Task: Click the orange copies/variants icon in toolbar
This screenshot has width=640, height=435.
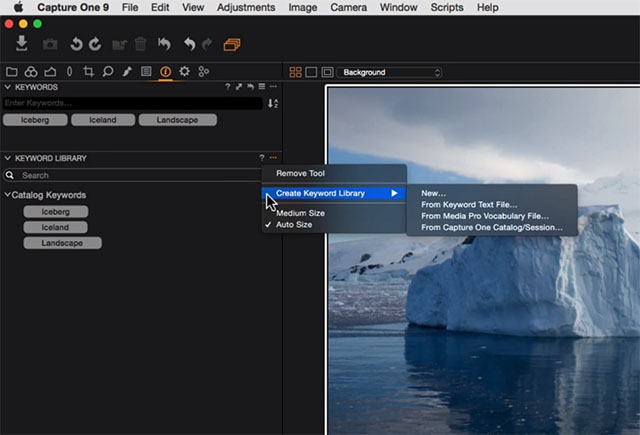Action: [x=232, y=44]
